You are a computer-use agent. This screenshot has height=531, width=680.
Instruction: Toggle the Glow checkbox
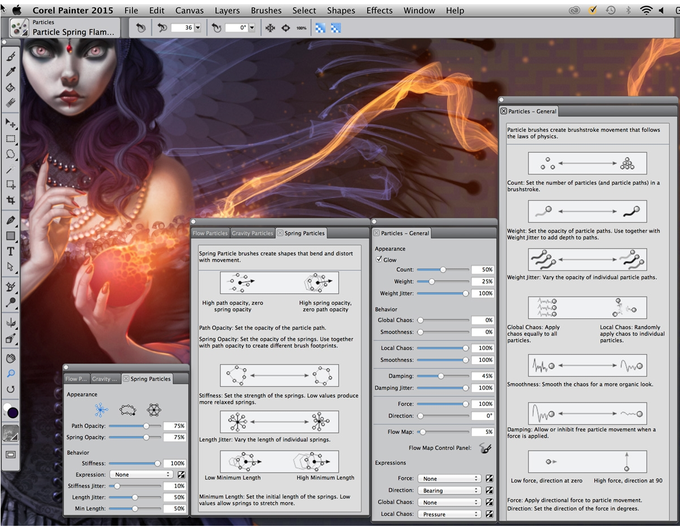[x=379, y=259]
